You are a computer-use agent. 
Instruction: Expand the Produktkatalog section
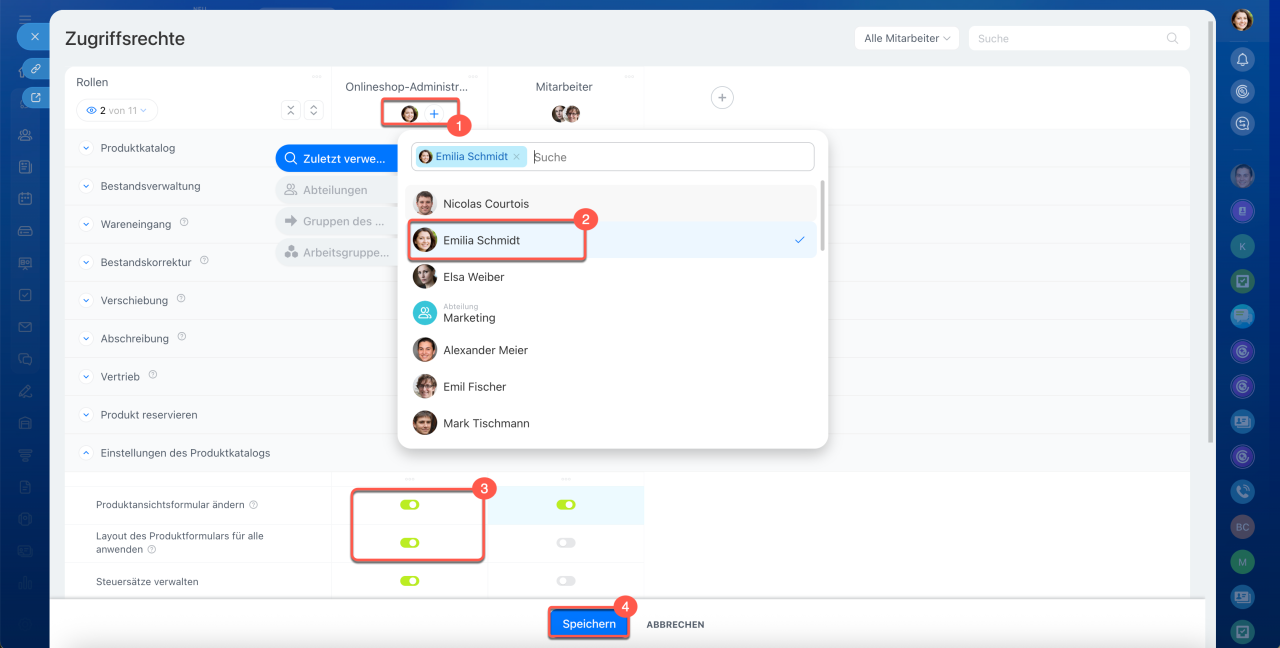pos(85,148)
